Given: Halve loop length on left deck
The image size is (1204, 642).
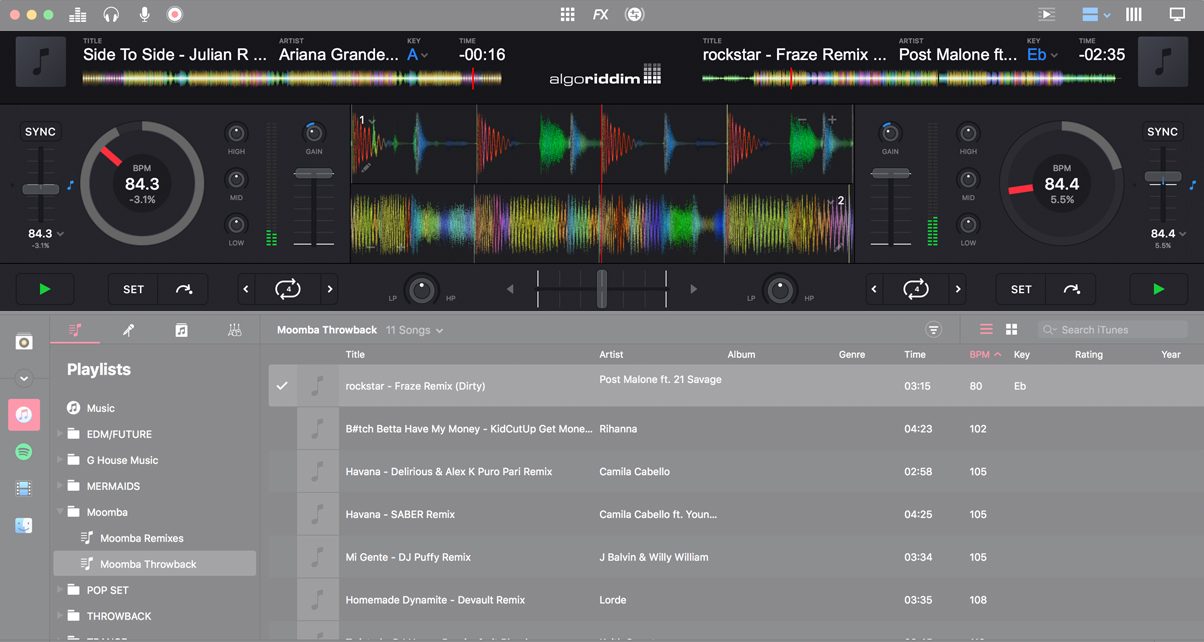Looking at the screenshot, I should tap(247, 289).
